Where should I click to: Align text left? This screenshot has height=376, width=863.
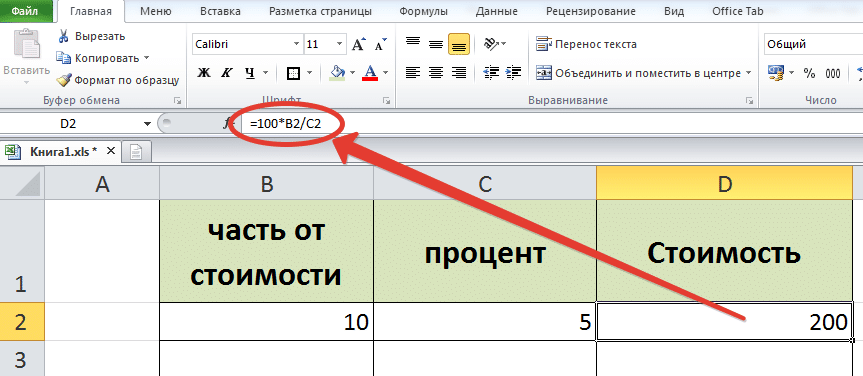[x=413, y=72]
